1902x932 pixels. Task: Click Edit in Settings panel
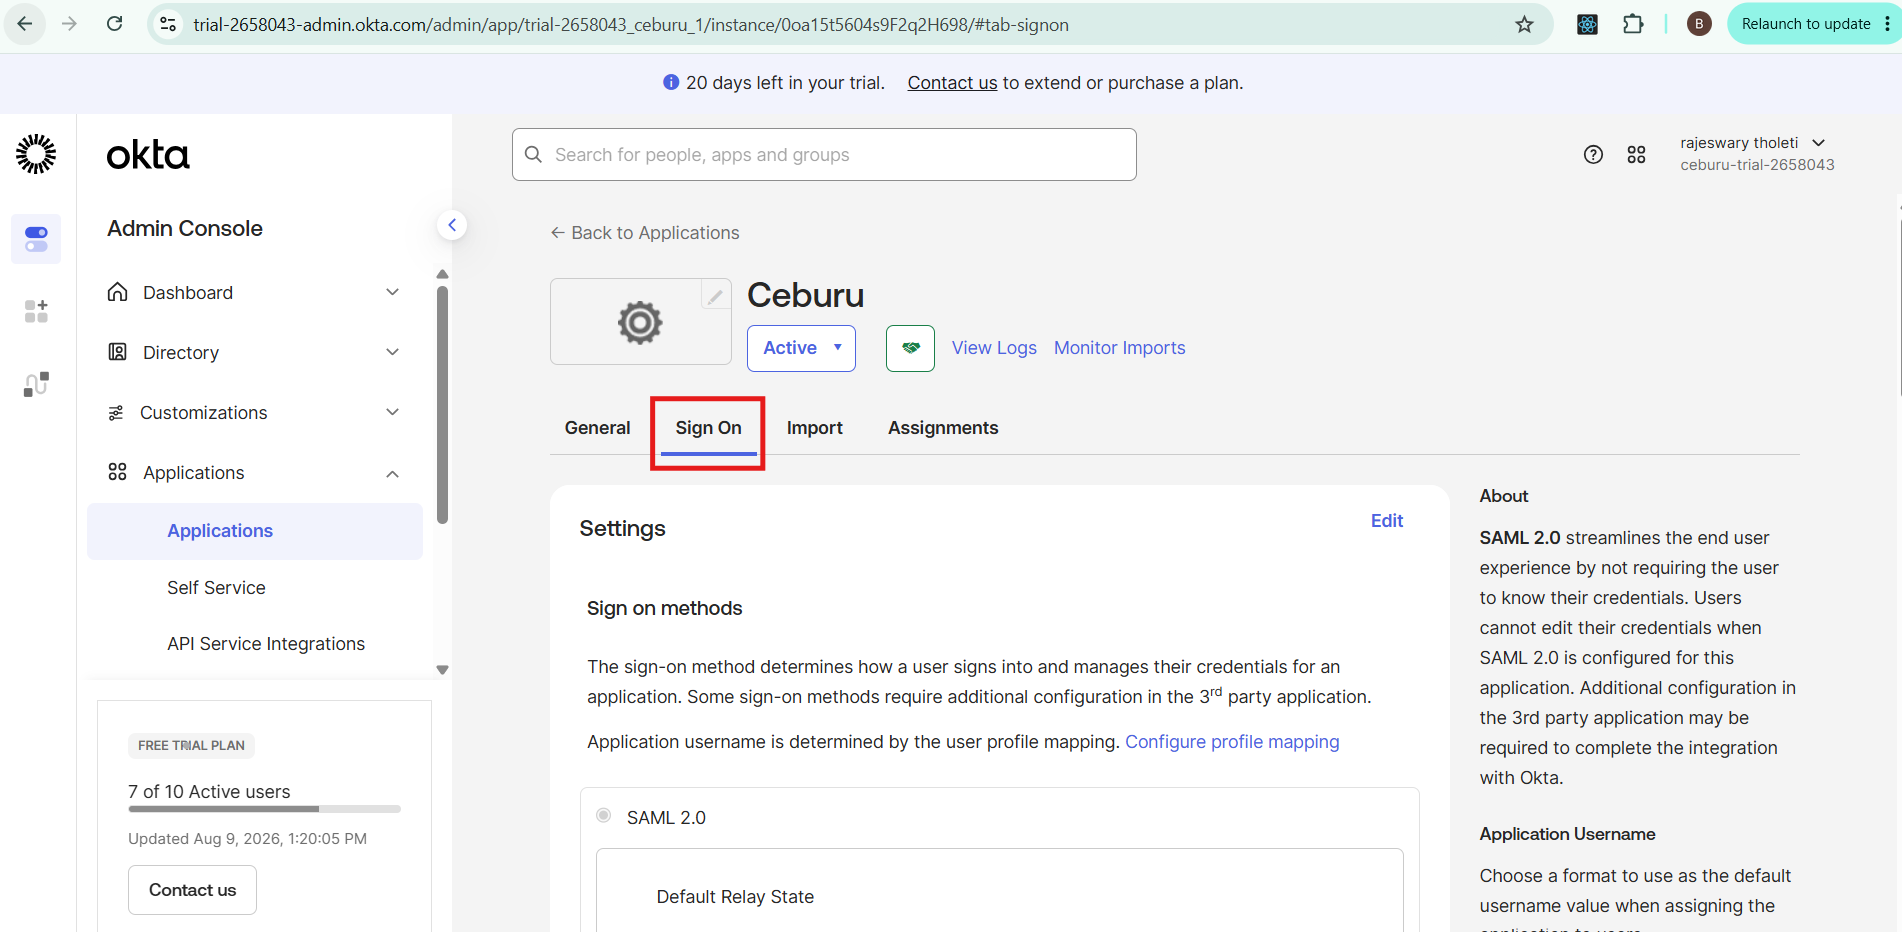(x=1386, y=521)
